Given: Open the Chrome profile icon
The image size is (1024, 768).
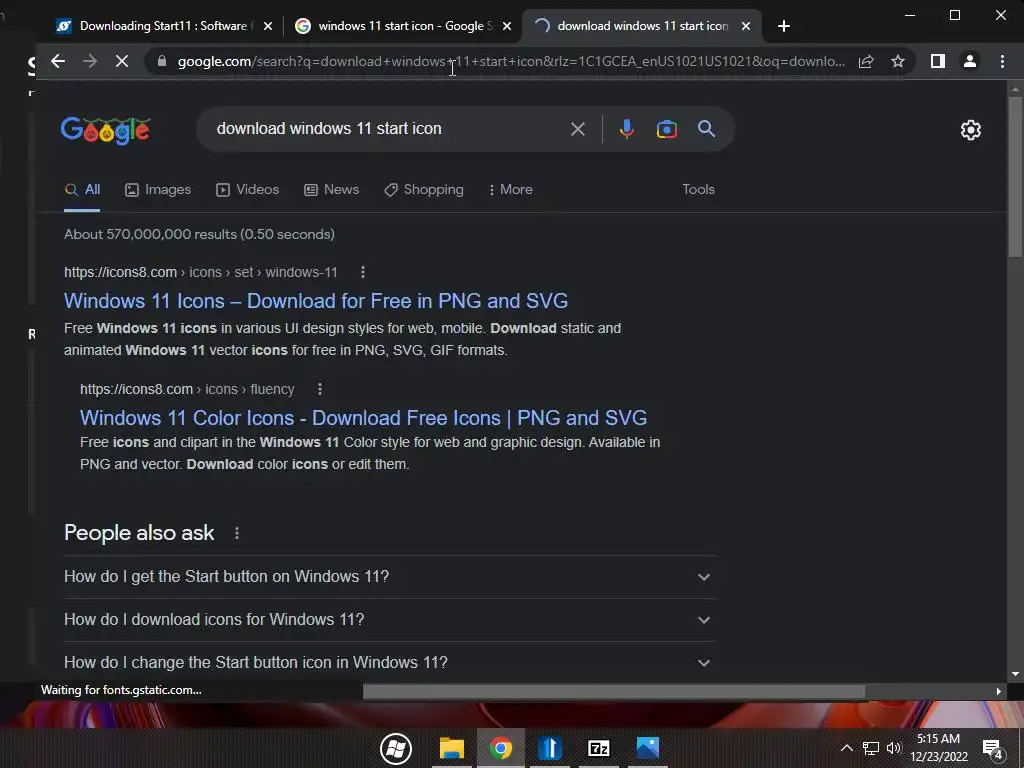Looking at the screenshot, I should click(970, 61).
